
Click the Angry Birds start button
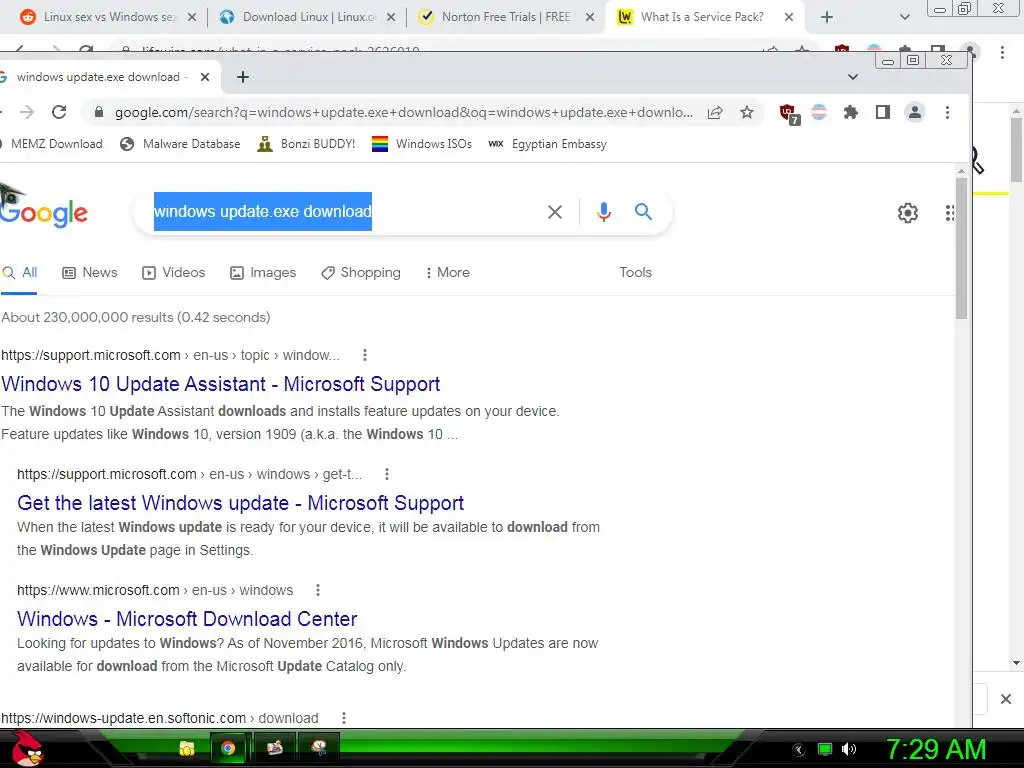tap(26, 748)
